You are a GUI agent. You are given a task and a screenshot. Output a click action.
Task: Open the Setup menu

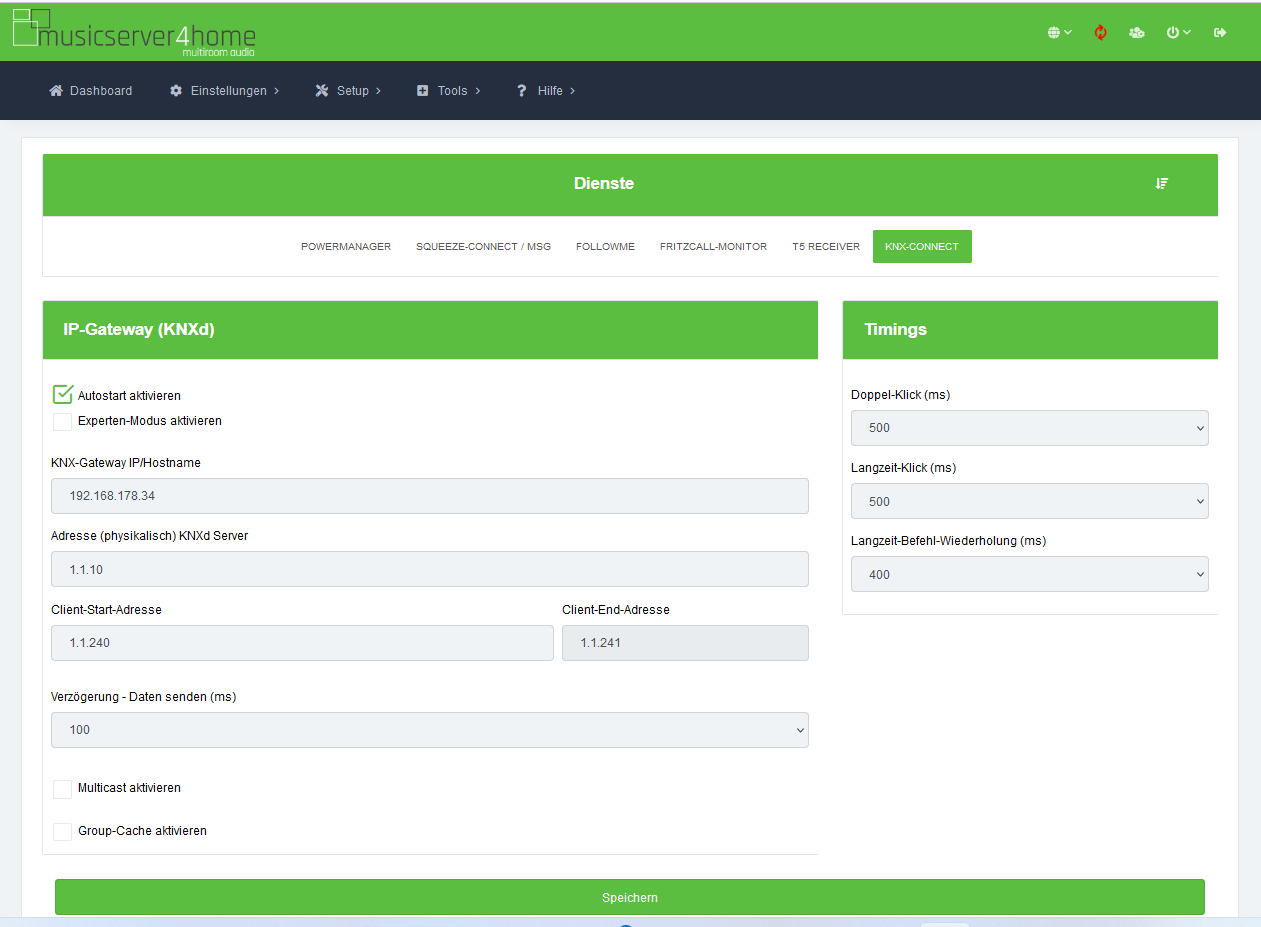tap(348, 91)
